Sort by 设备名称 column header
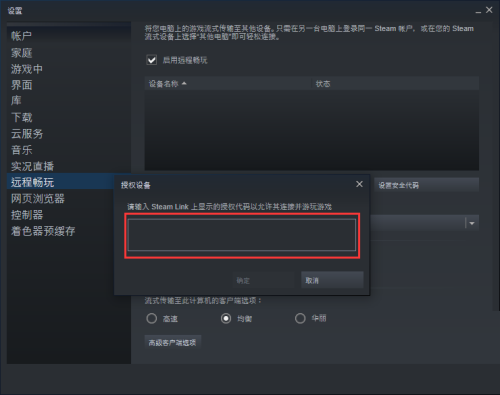 [x=228, y=84]
